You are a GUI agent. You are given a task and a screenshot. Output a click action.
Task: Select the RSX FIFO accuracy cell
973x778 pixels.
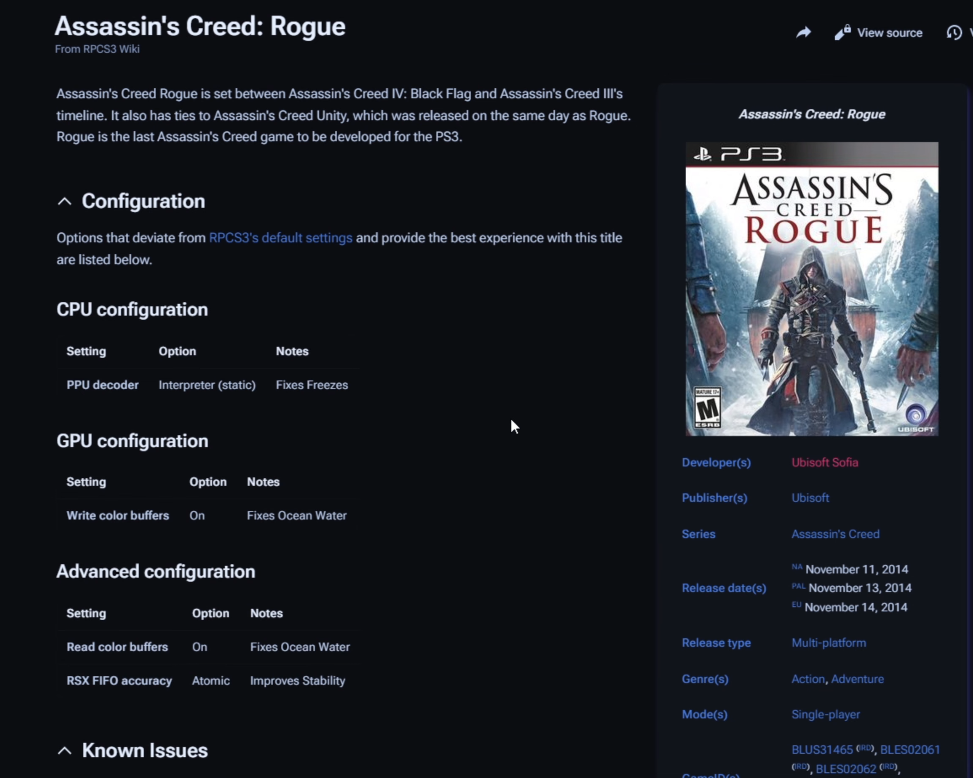[119, 681]
